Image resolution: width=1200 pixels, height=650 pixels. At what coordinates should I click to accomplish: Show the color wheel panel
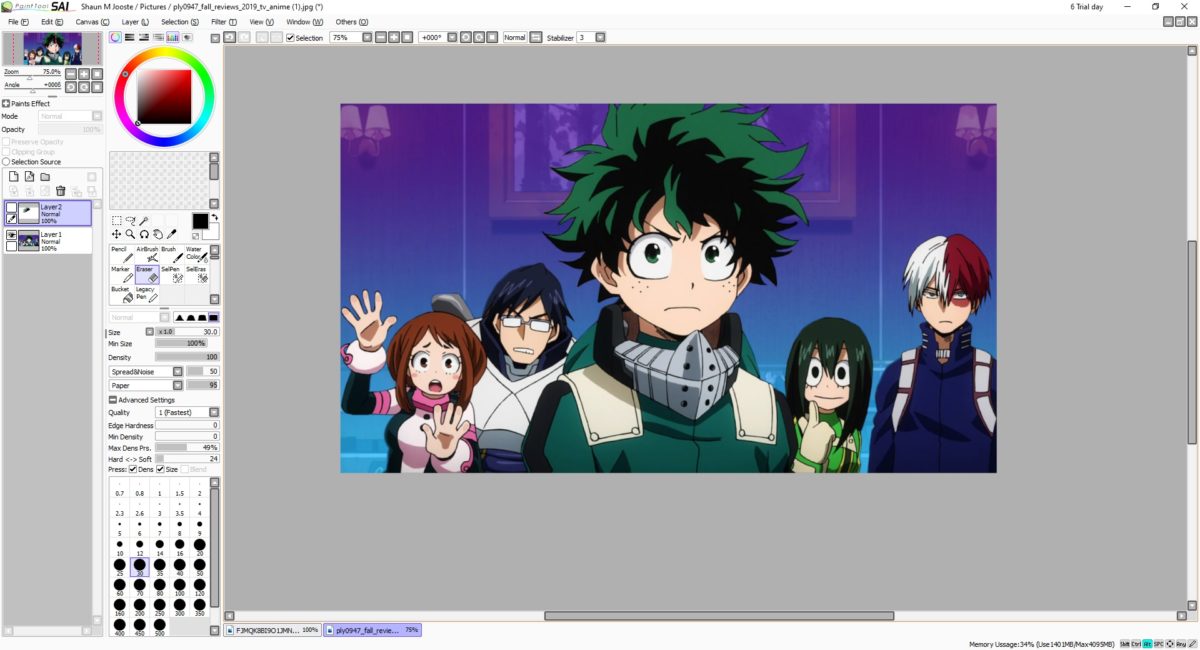(116, 38)
